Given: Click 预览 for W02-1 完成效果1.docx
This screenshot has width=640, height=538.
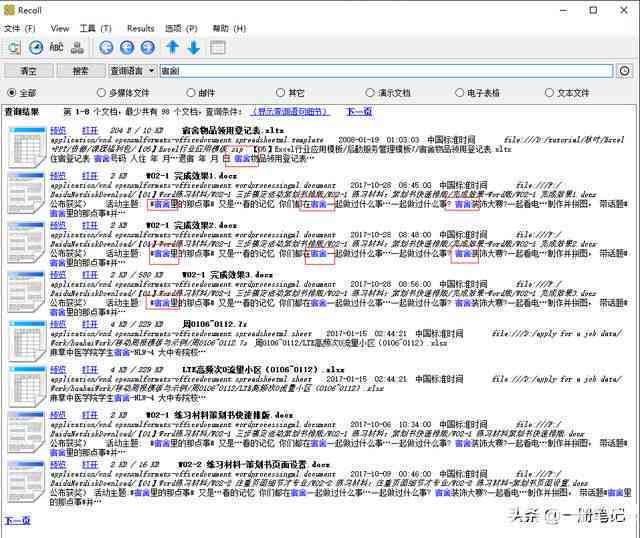Looking at the screenshot, I should click(x=58, y=176).
